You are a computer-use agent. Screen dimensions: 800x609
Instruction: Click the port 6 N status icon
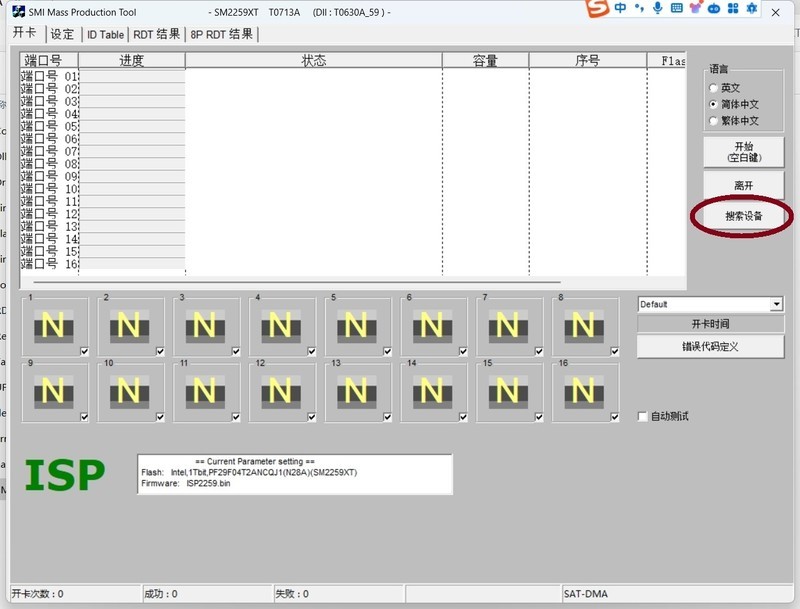tap(432, 326)
